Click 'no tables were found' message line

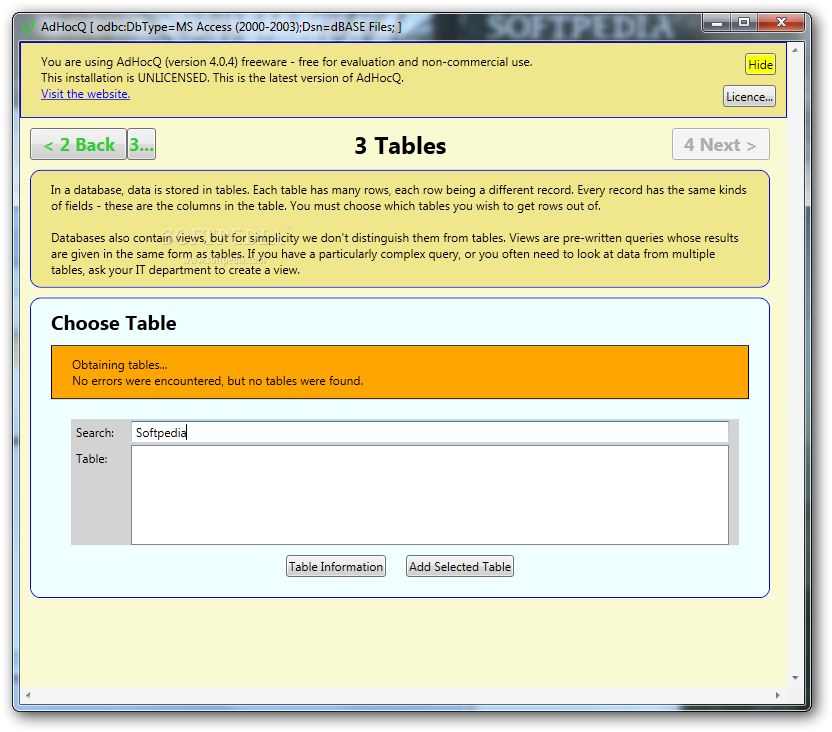coord(218,381)
